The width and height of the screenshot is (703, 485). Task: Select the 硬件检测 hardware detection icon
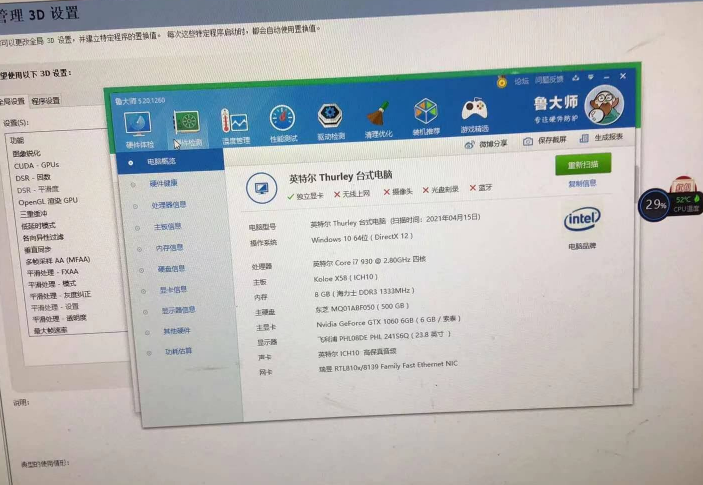(187, 121)
